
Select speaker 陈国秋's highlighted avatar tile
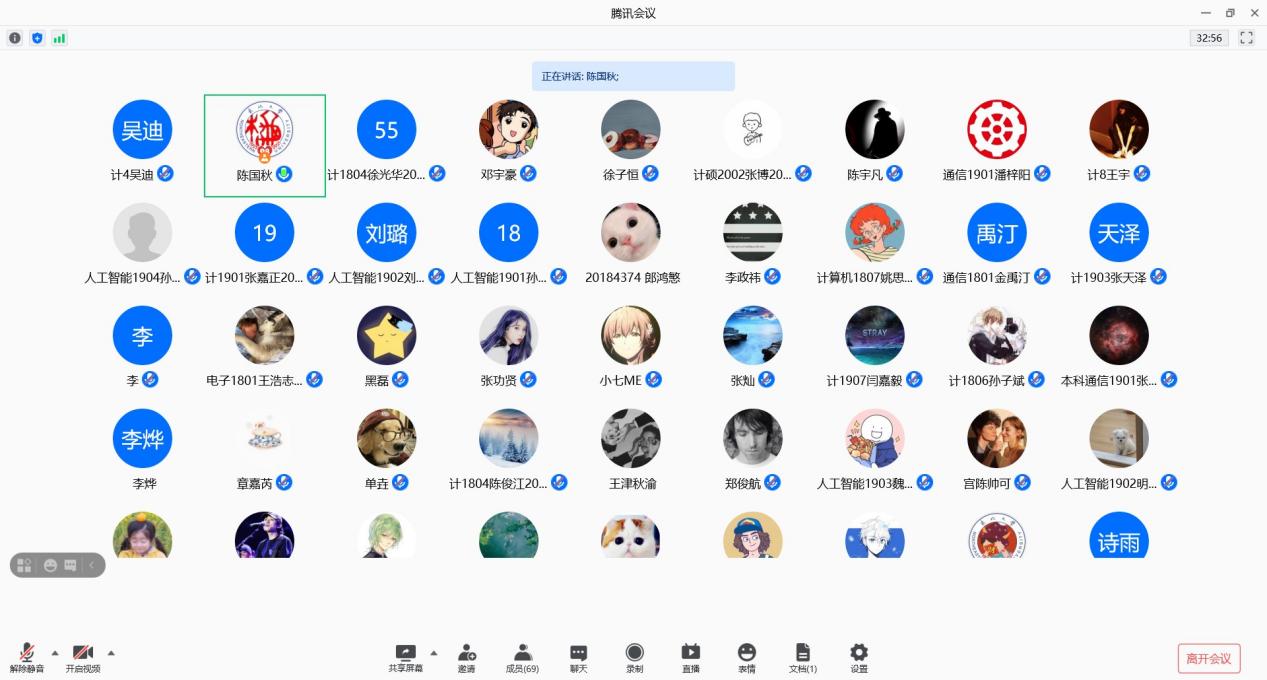tap(265, 145)
